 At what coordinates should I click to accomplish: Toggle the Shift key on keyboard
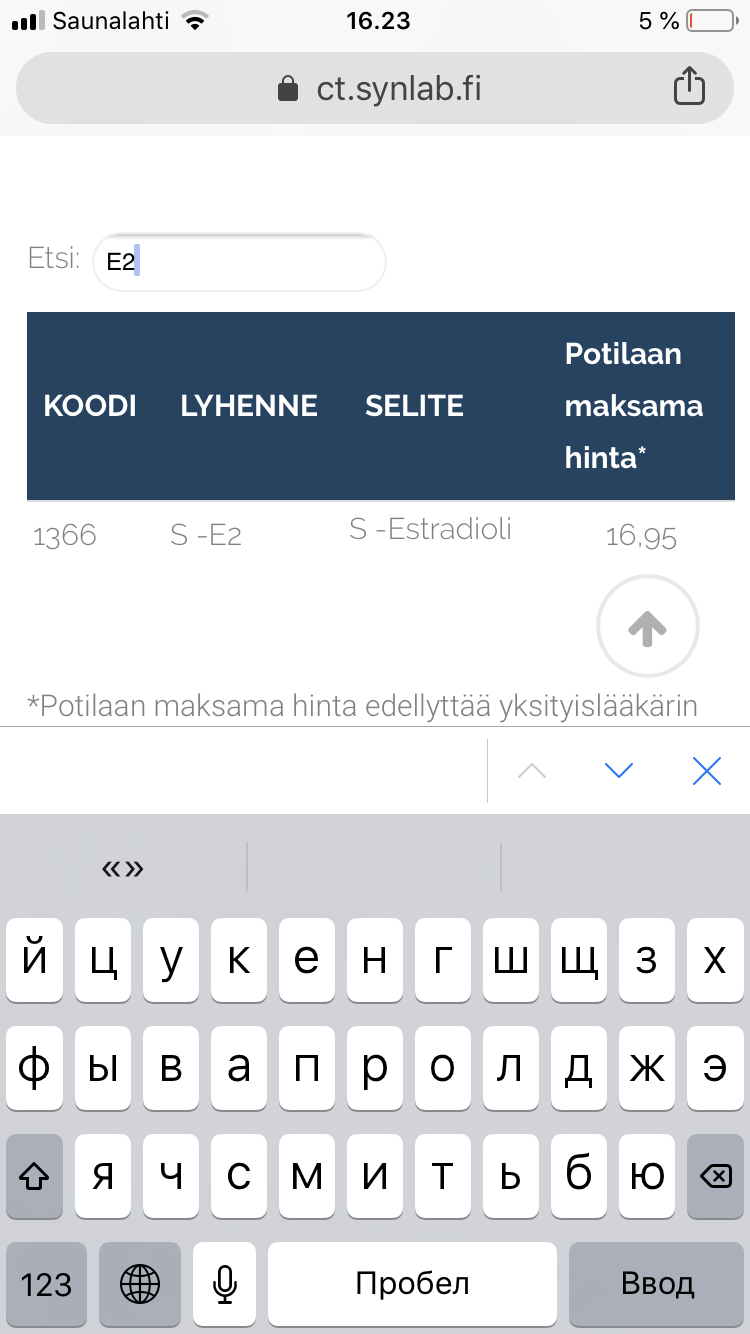35,1176
